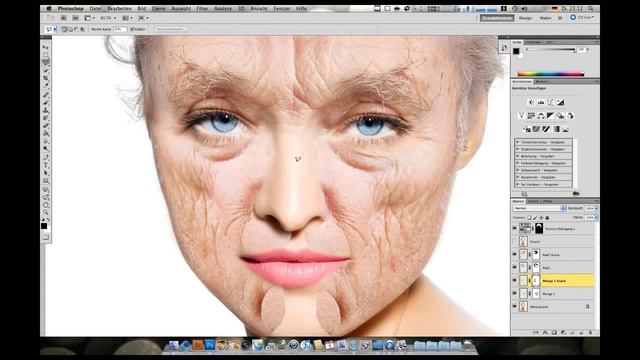This screenshot has height=360, width=640.
Task: Open the Bearbeiten menu
Action: [119, 8]
